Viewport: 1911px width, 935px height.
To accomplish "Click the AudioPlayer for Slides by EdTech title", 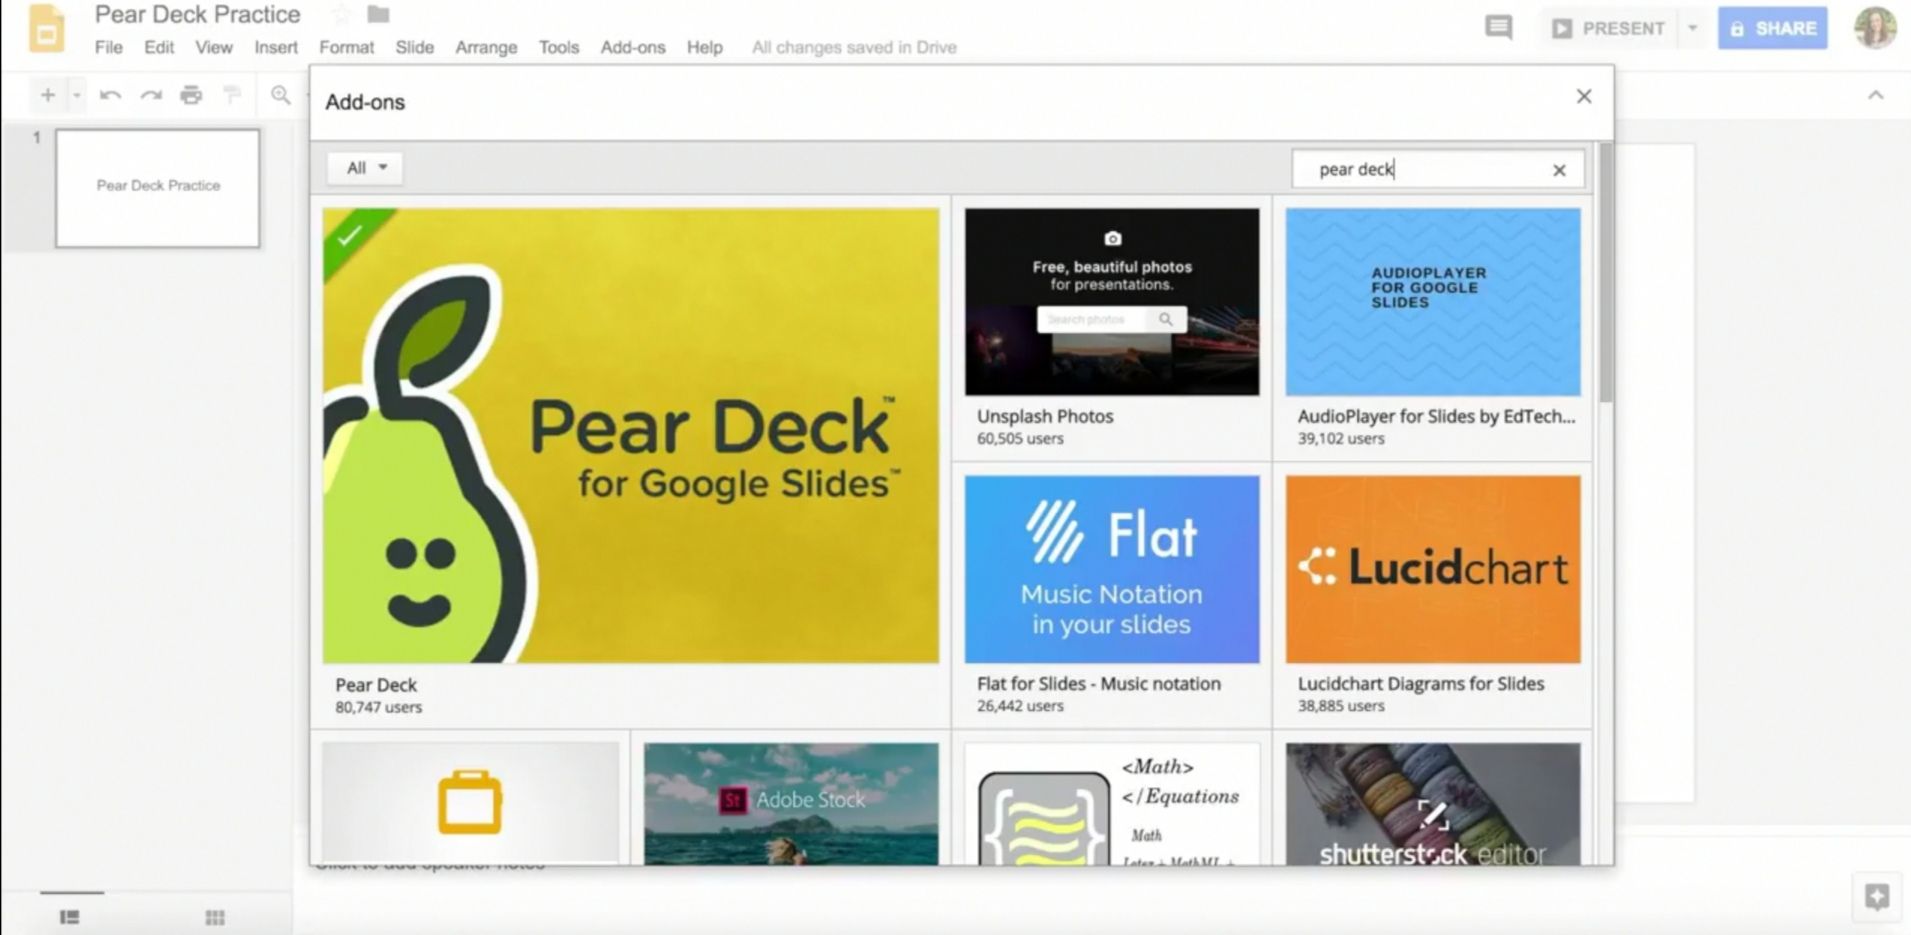I will pos(1436,416).
